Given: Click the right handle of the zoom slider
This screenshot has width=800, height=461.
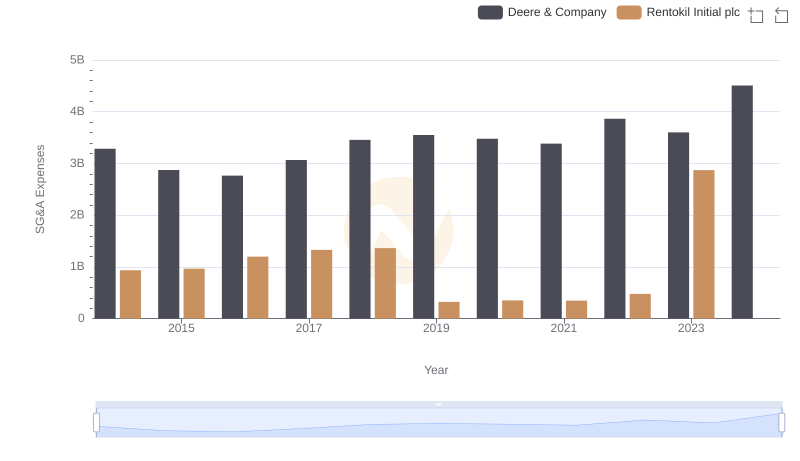Looking at the screenshot, I should 781,422.
